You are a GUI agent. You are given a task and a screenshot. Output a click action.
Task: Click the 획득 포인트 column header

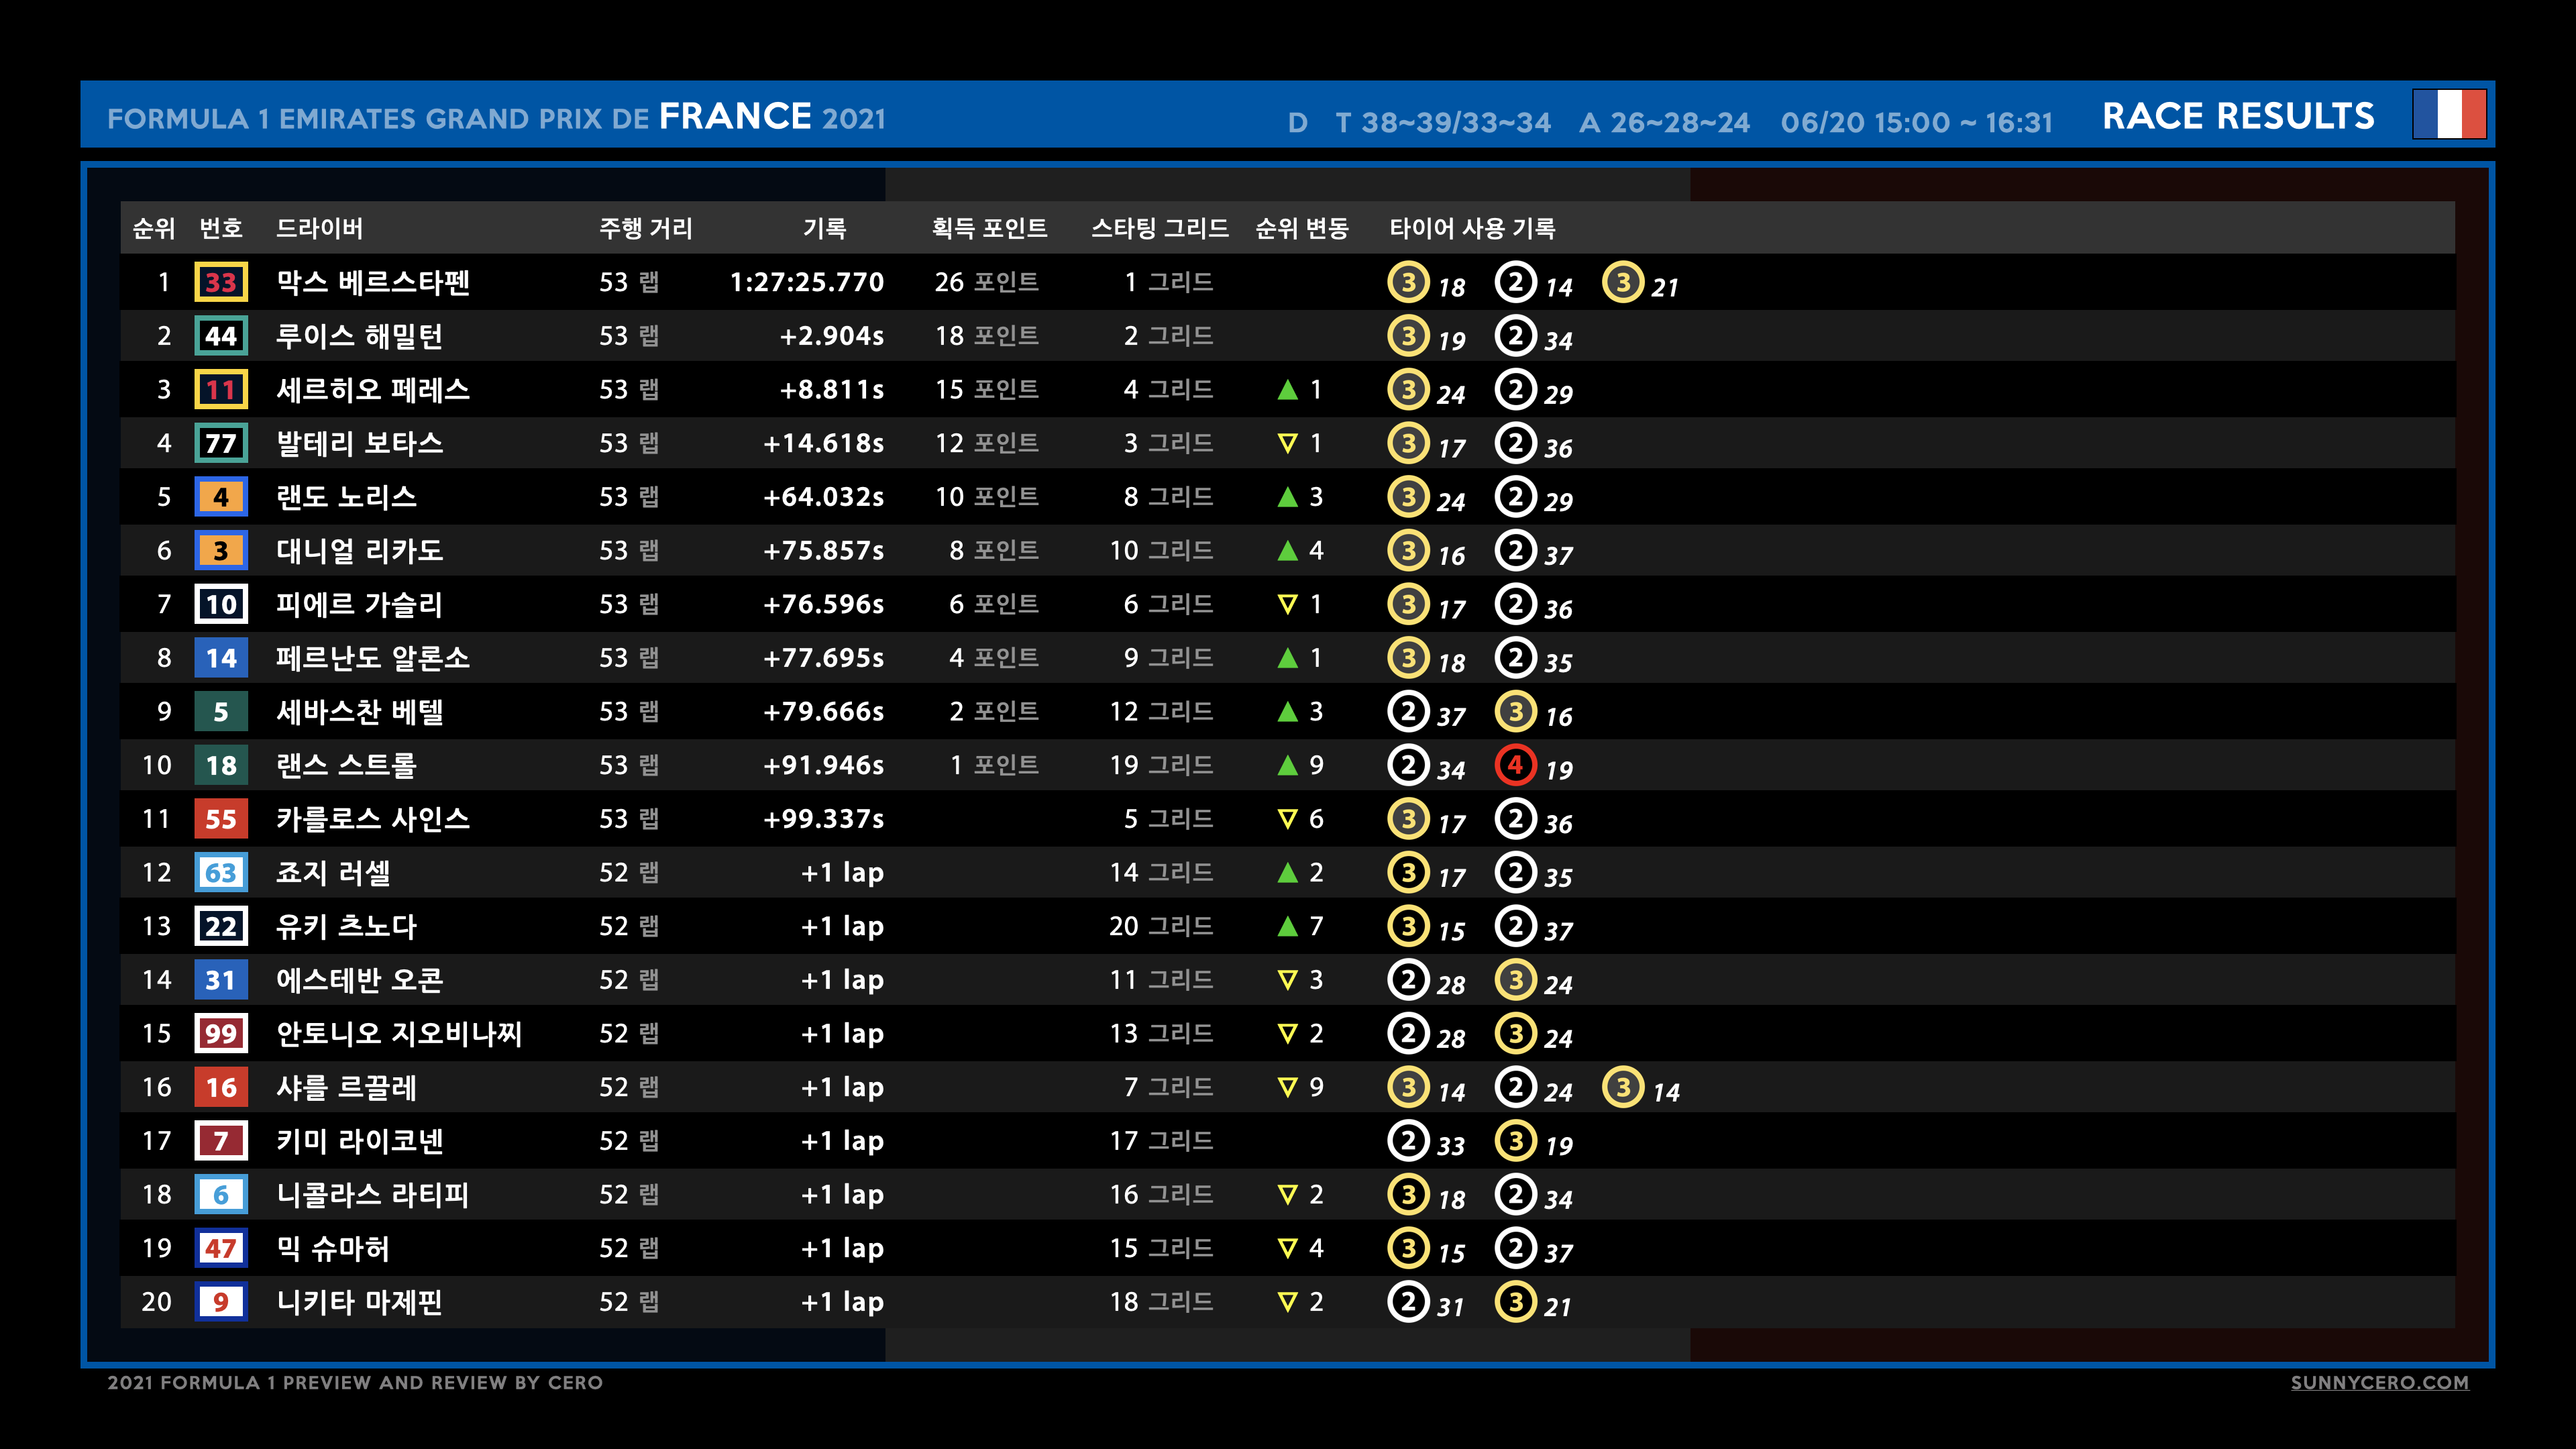point(989,228)
